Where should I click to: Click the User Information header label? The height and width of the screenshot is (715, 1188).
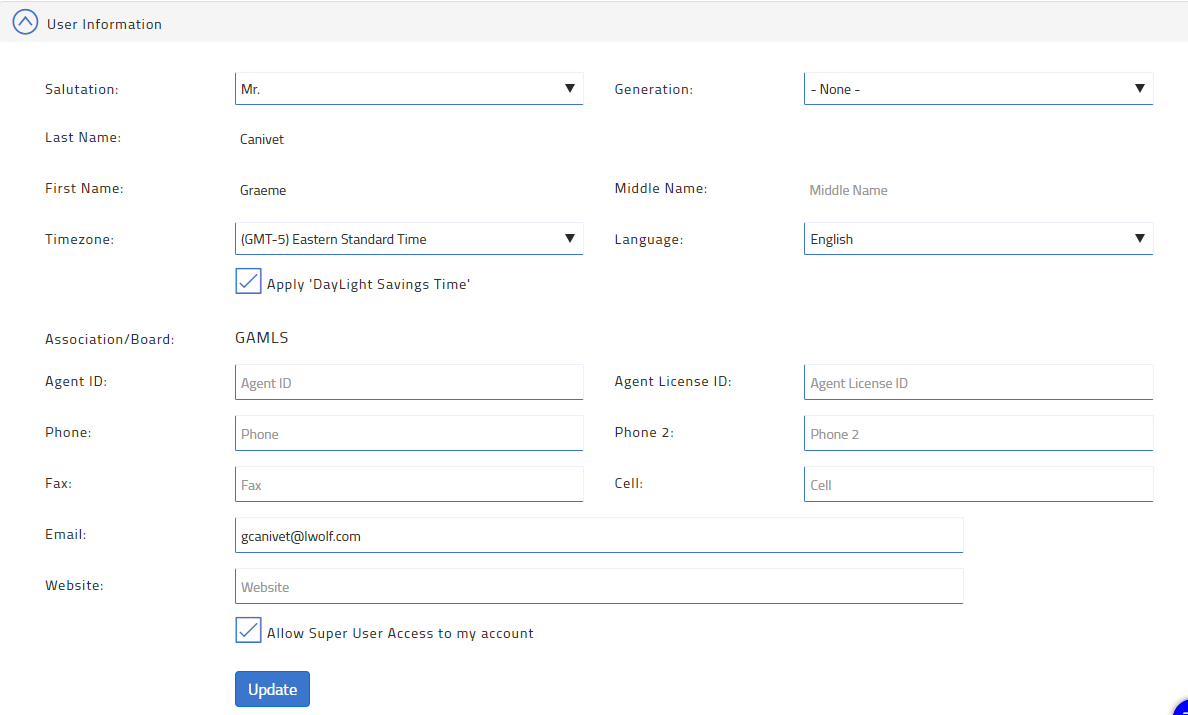coord(104,23)
